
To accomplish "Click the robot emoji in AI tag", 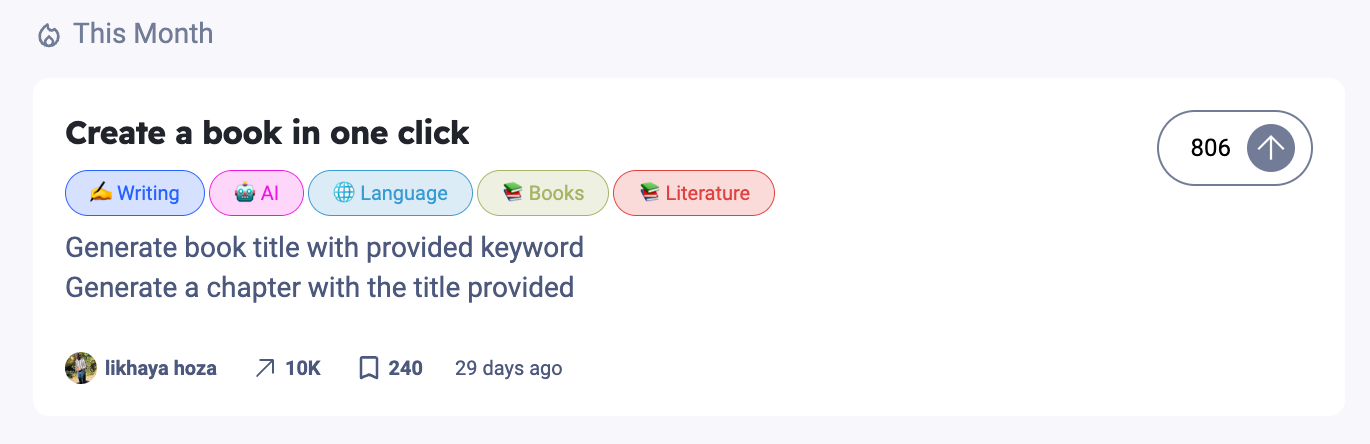I will (245, 193).
